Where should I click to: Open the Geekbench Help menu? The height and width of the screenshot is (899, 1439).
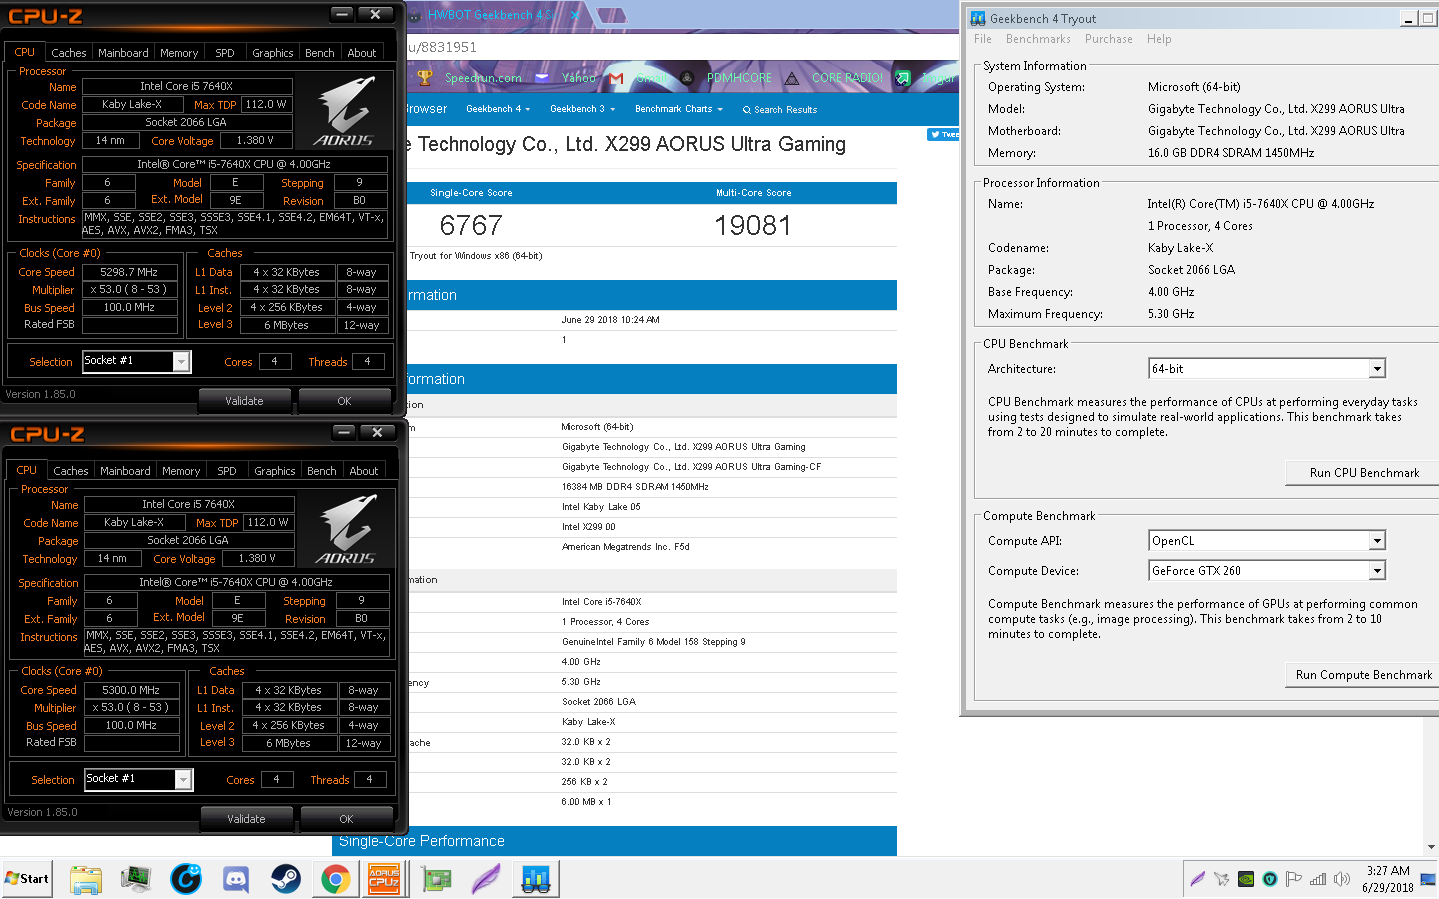1159,39
